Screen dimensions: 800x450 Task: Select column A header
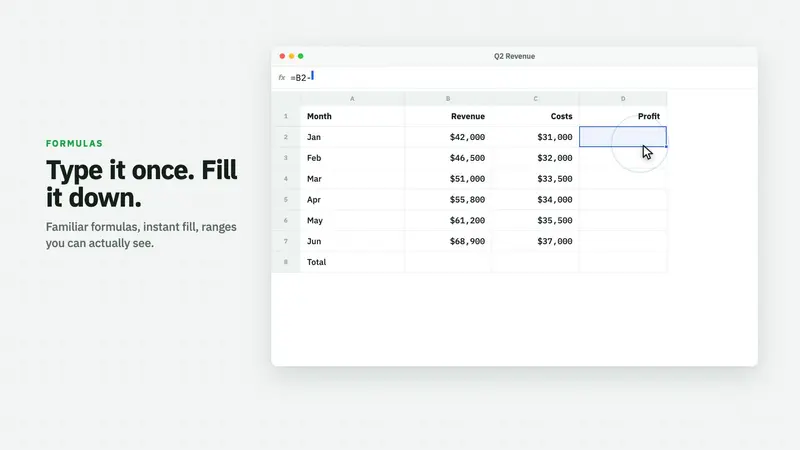(352, 98)
